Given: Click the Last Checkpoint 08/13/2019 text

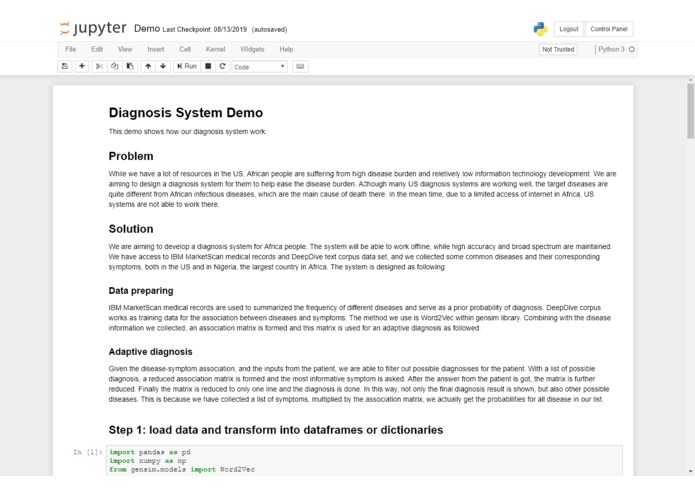Looking at the screenshot, I should [205, 29].
